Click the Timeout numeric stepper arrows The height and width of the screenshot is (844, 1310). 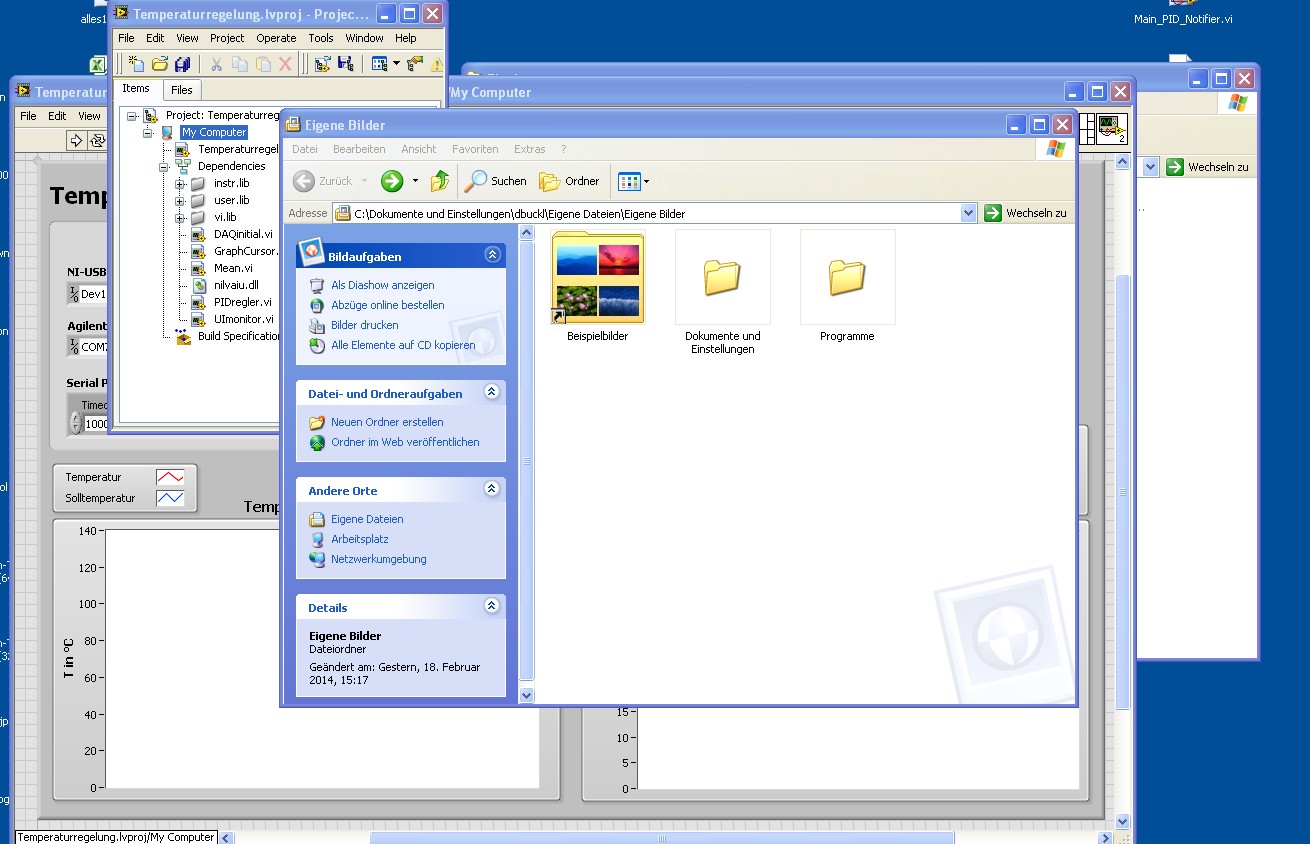pos(75,423)
